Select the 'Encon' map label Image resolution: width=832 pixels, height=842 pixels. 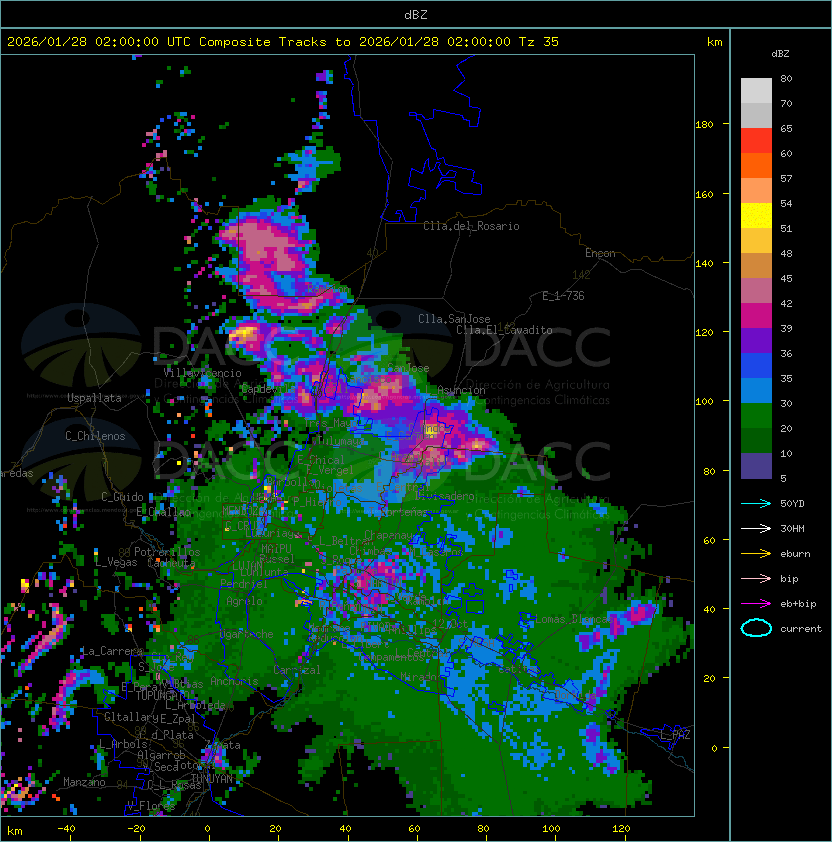600,253
